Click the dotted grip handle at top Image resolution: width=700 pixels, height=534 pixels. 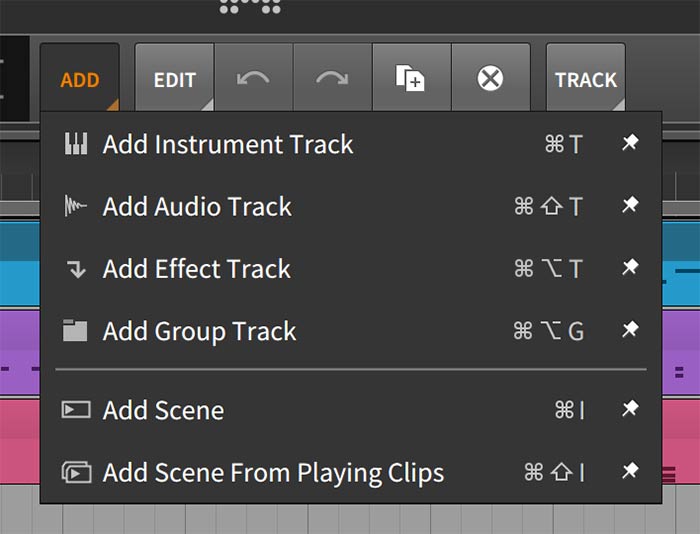[x=250, y=6]
